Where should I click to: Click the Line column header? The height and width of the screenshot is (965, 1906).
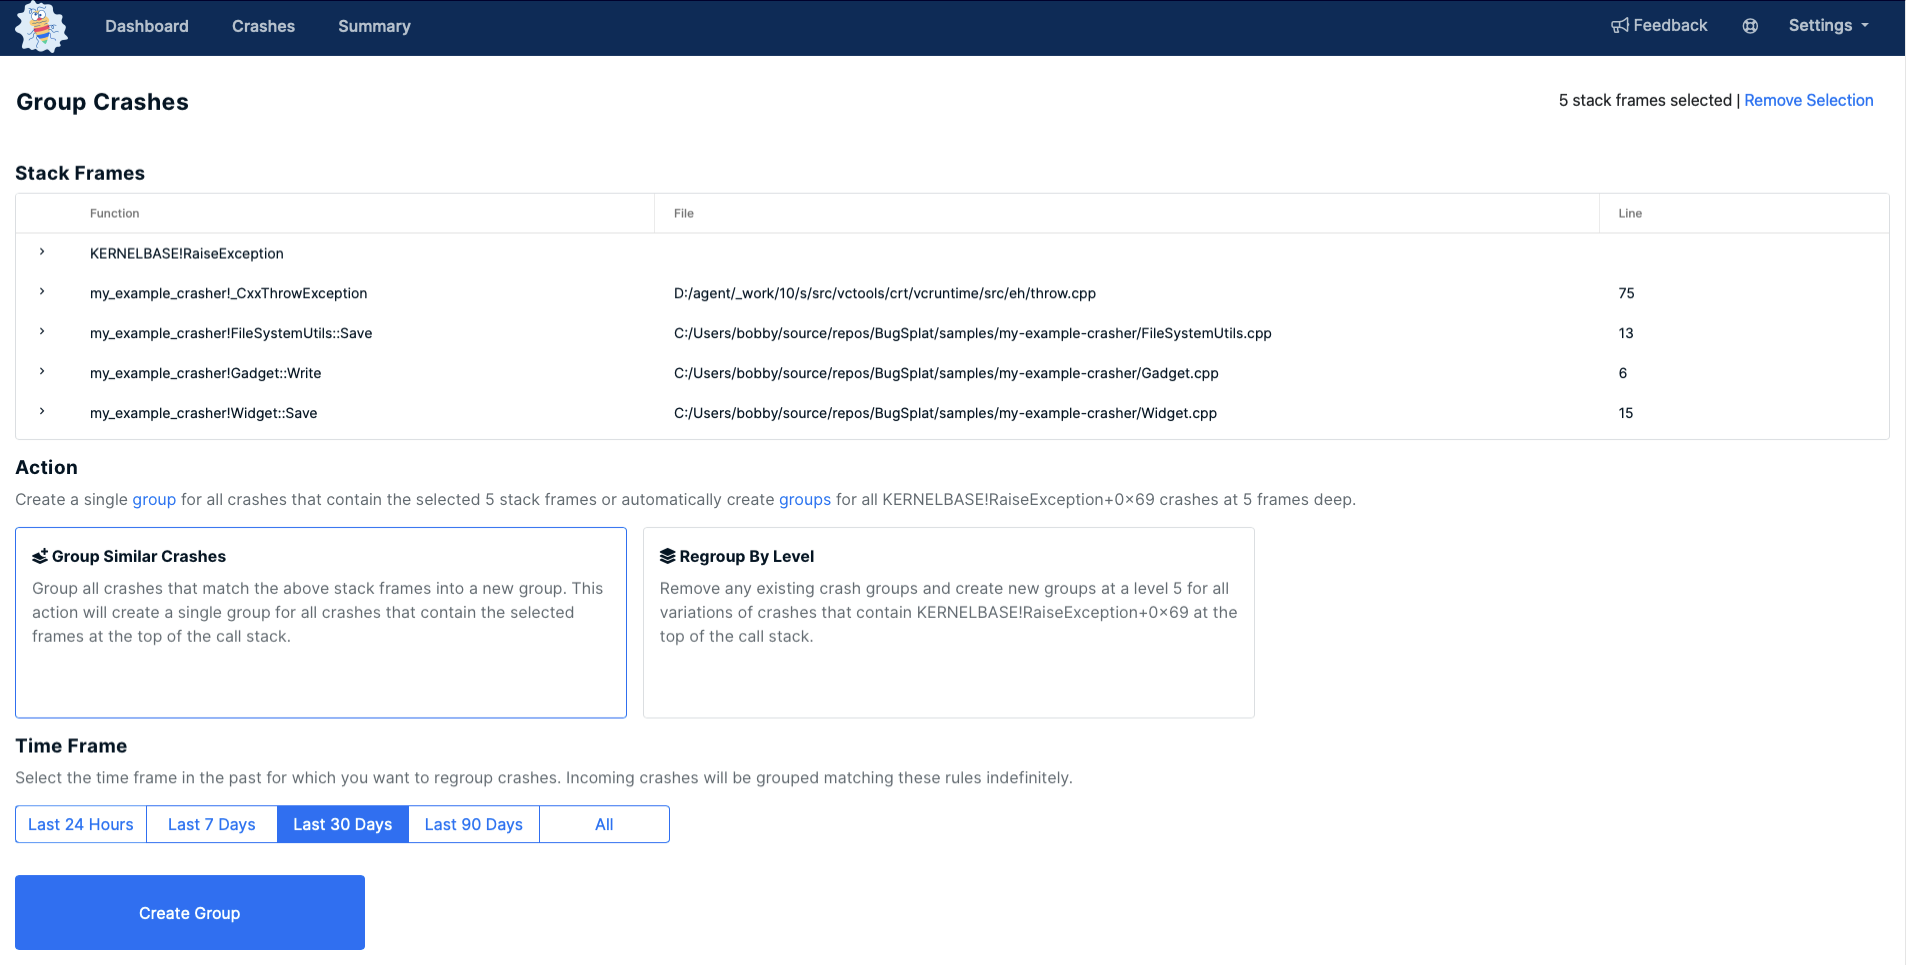[1630, 213]
